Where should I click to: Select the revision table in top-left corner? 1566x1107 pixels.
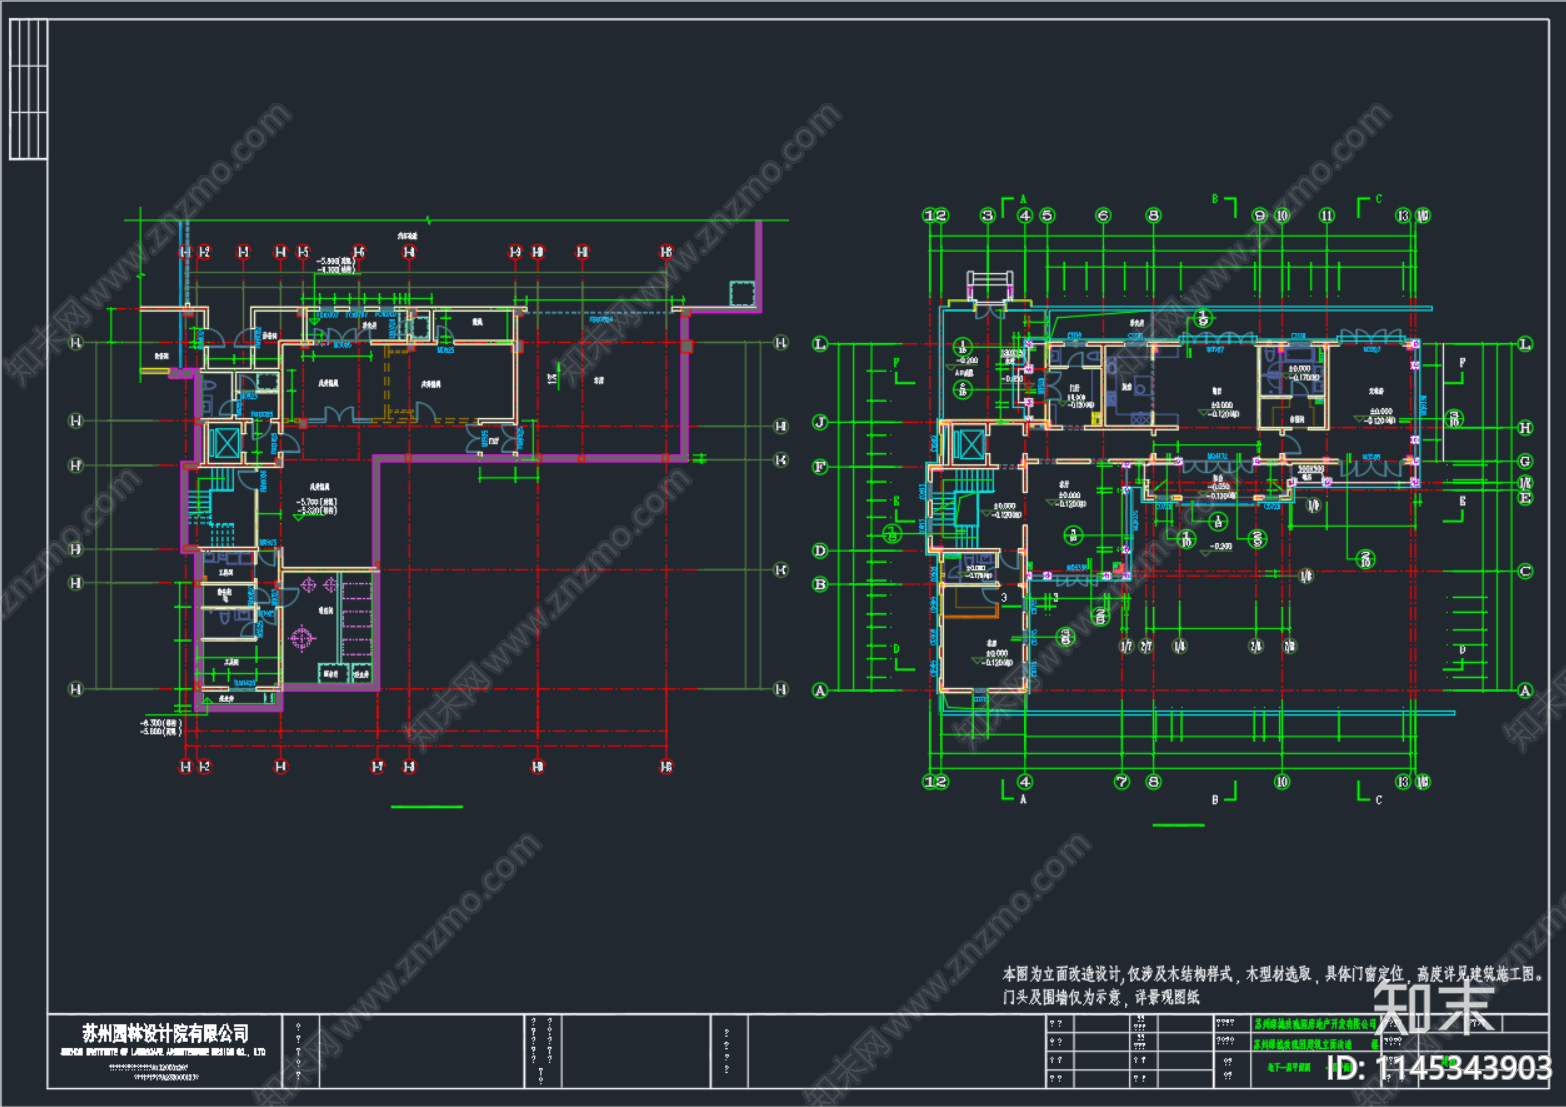(x=28, y=89)
